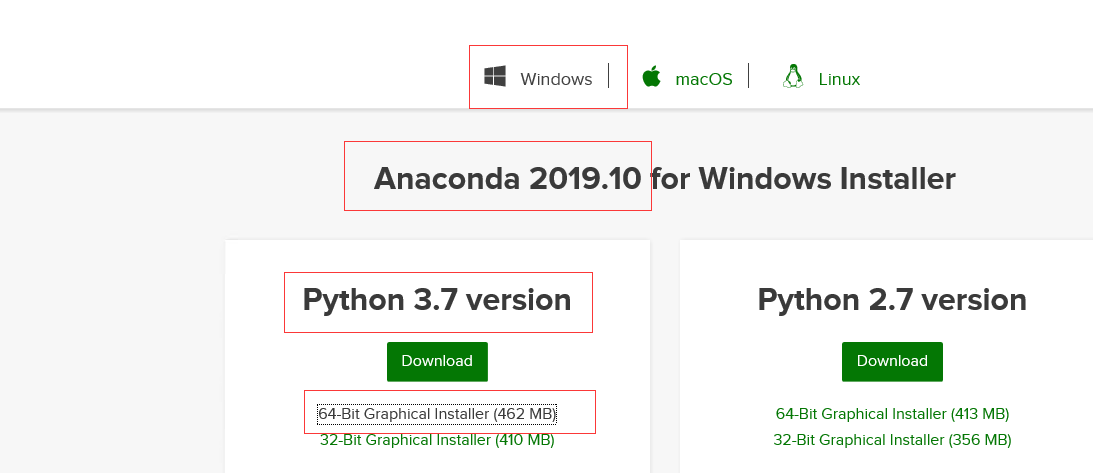The image size is (1093, 473).
Task: Select the Windows tab label
Action: [x=556, y=79]
